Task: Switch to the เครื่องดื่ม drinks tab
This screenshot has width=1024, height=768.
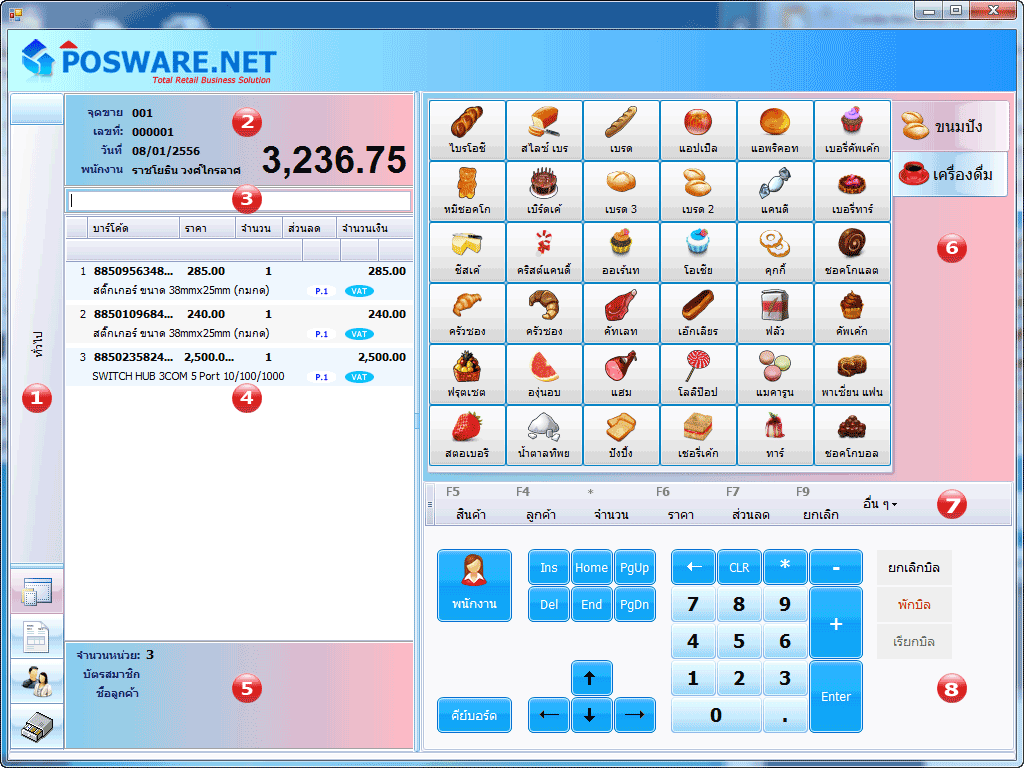Action: pos(949,175)
